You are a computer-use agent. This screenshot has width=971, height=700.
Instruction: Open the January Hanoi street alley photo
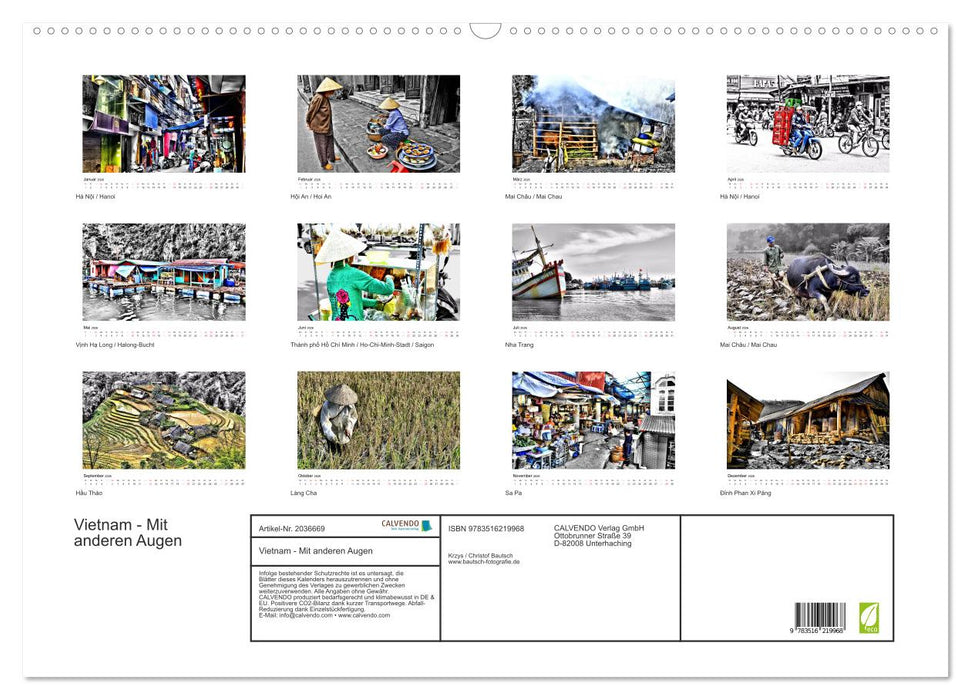163,124
